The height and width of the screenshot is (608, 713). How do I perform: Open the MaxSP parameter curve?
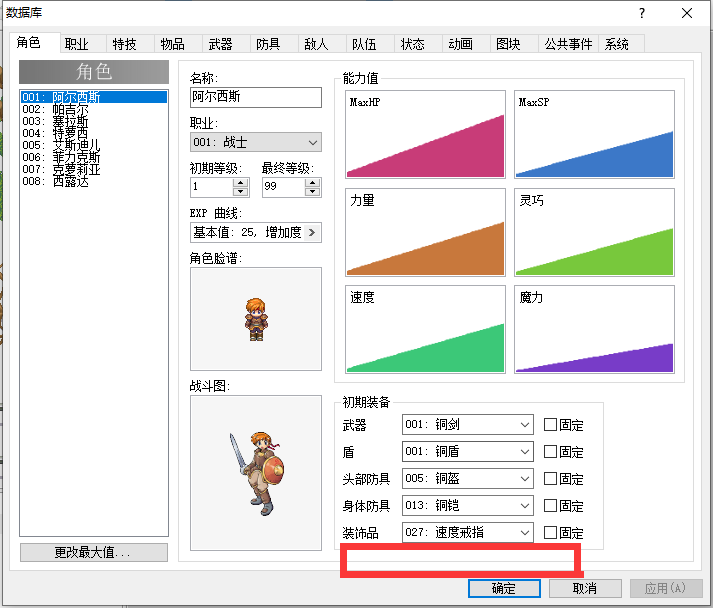594,134
